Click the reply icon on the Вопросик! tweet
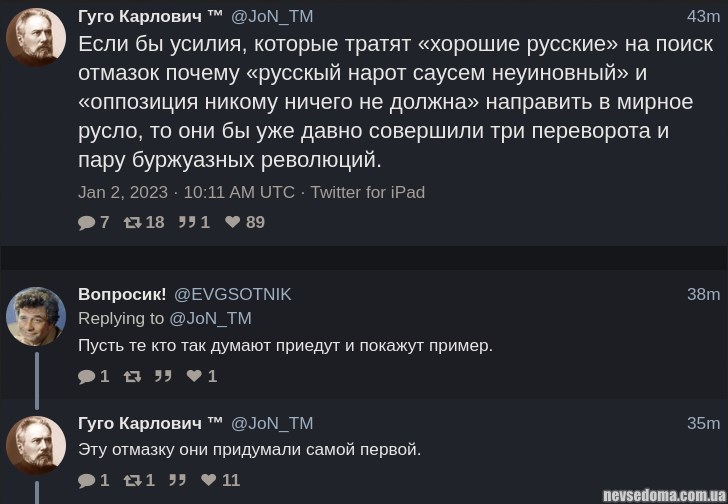The width and height of the screenshot is (728, 504). [x=86, y=376]
